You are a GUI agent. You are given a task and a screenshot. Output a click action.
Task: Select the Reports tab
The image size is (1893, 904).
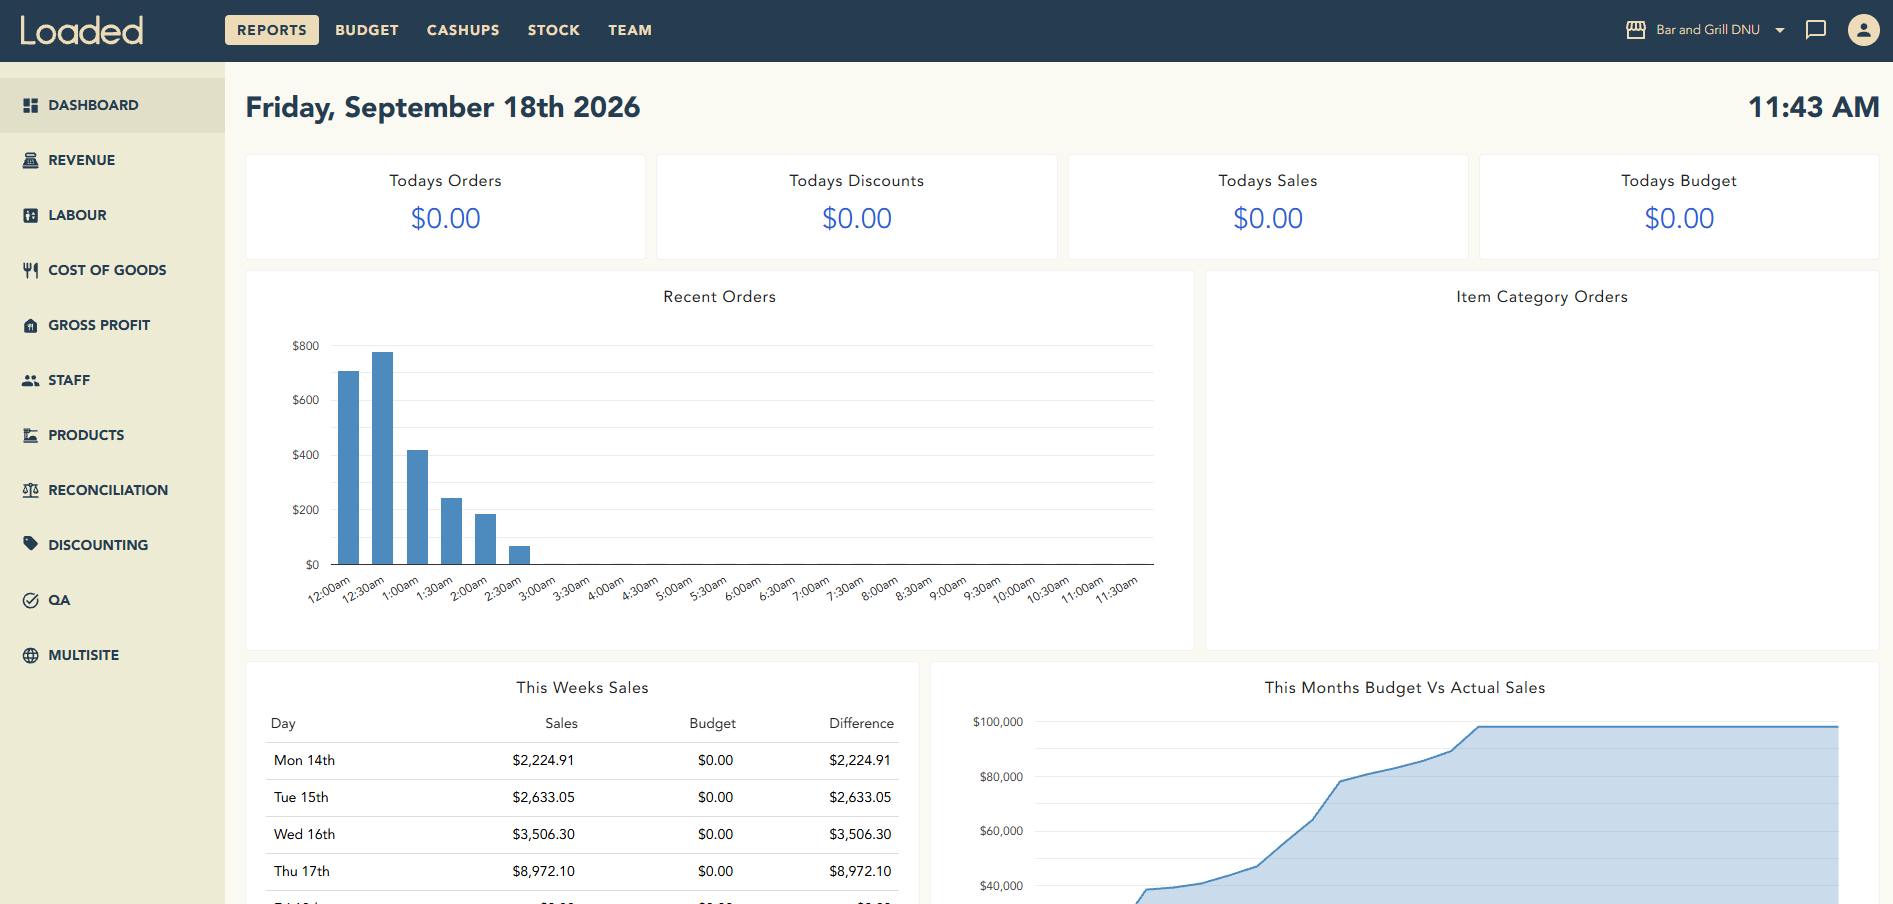[x=272, y=30]
